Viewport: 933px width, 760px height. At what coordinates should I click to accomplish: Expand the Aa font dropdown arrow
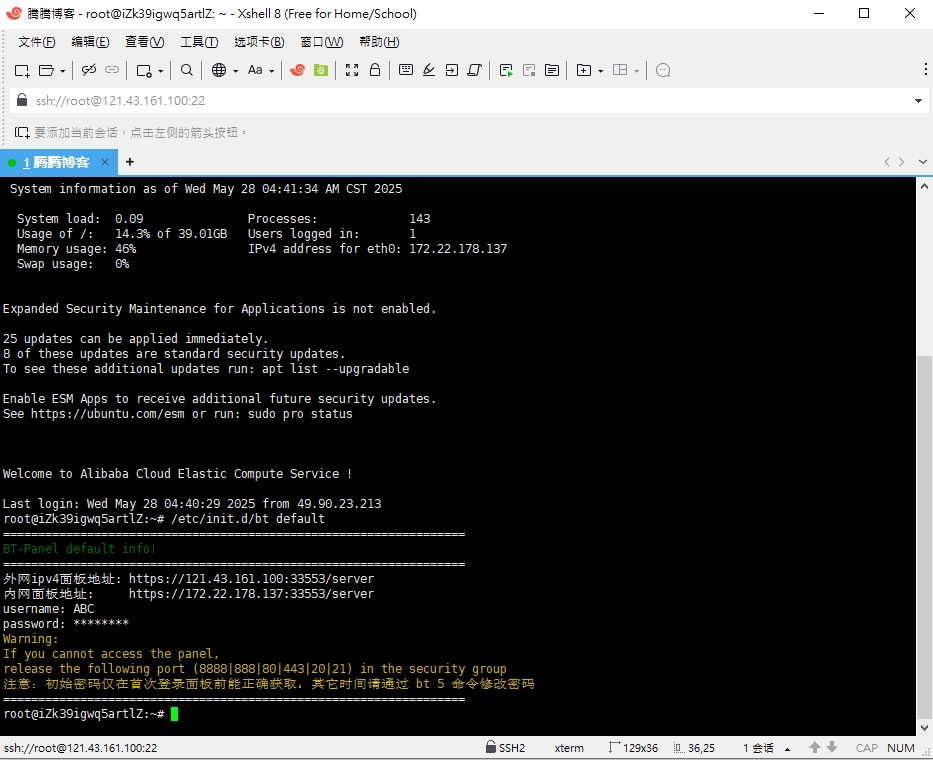271,71
